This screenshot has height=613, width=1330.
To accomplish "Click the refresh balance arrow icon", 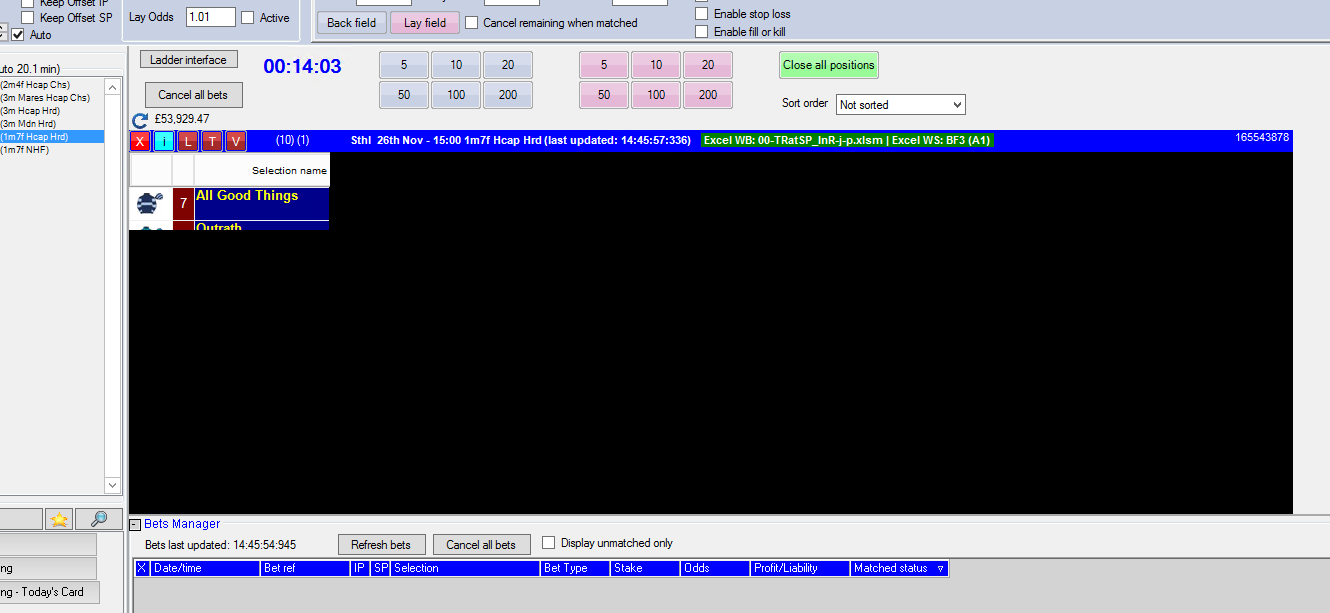I will [x=140, y=119].
